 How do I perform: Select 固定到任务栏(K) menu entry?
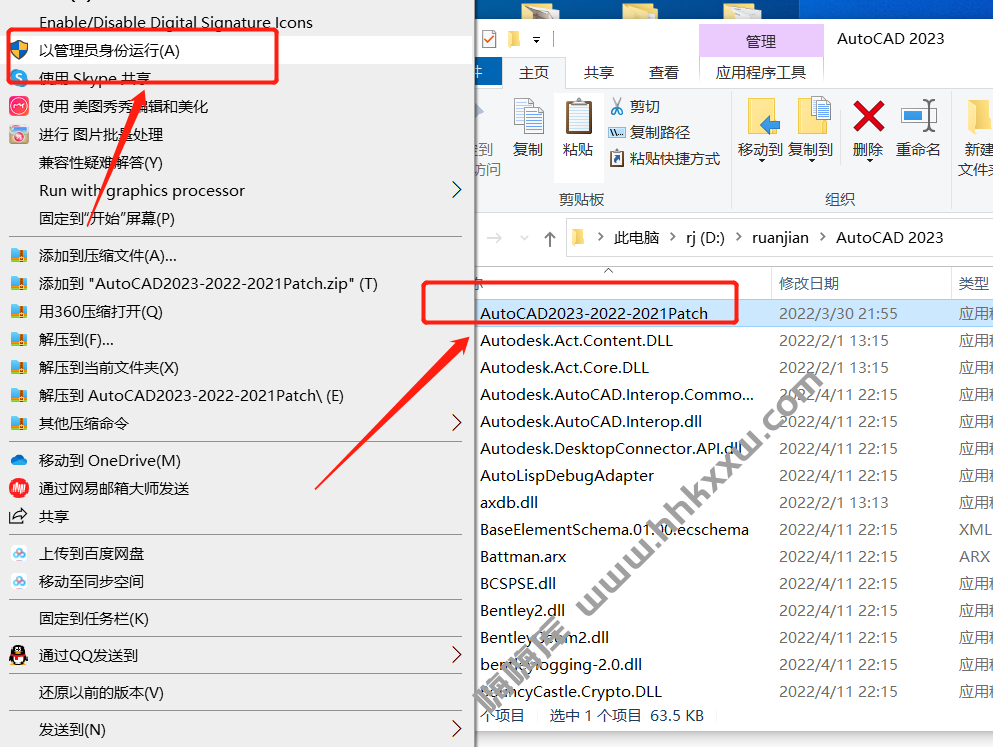coord(94,618)
